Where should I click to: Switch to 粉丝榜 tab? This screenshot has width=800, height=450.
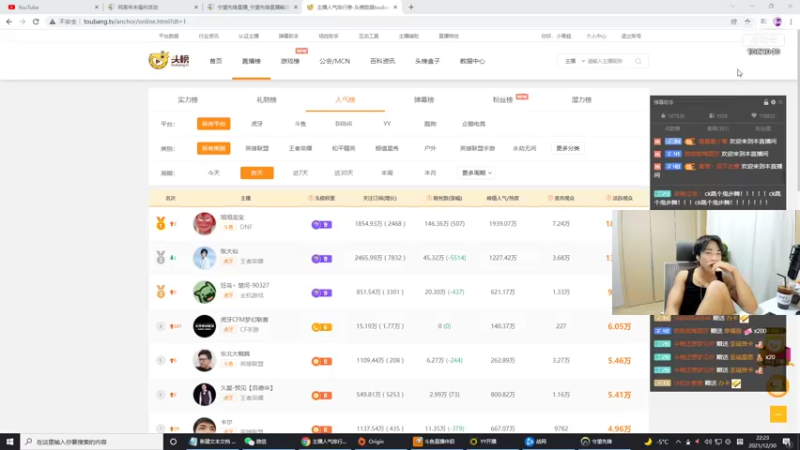[x=503, y=100]
